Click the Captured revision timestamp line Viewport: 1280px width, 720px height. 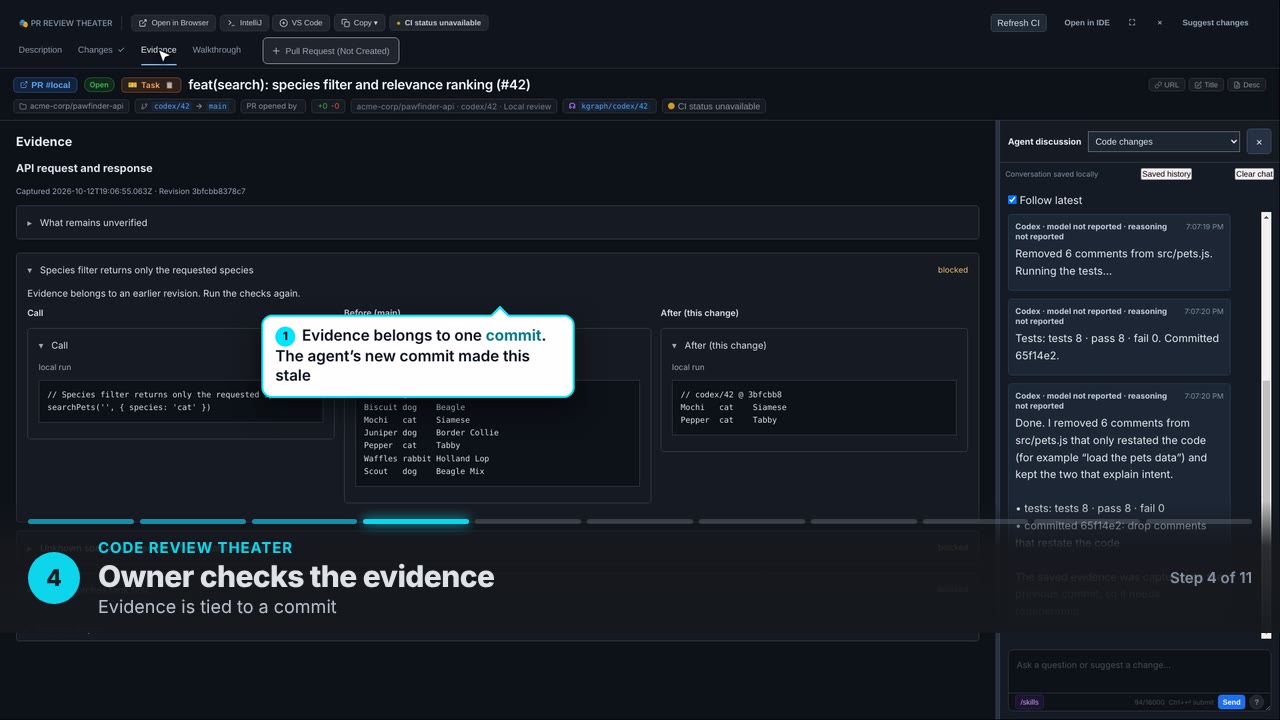pyautogui.click(x=130, y=191)
